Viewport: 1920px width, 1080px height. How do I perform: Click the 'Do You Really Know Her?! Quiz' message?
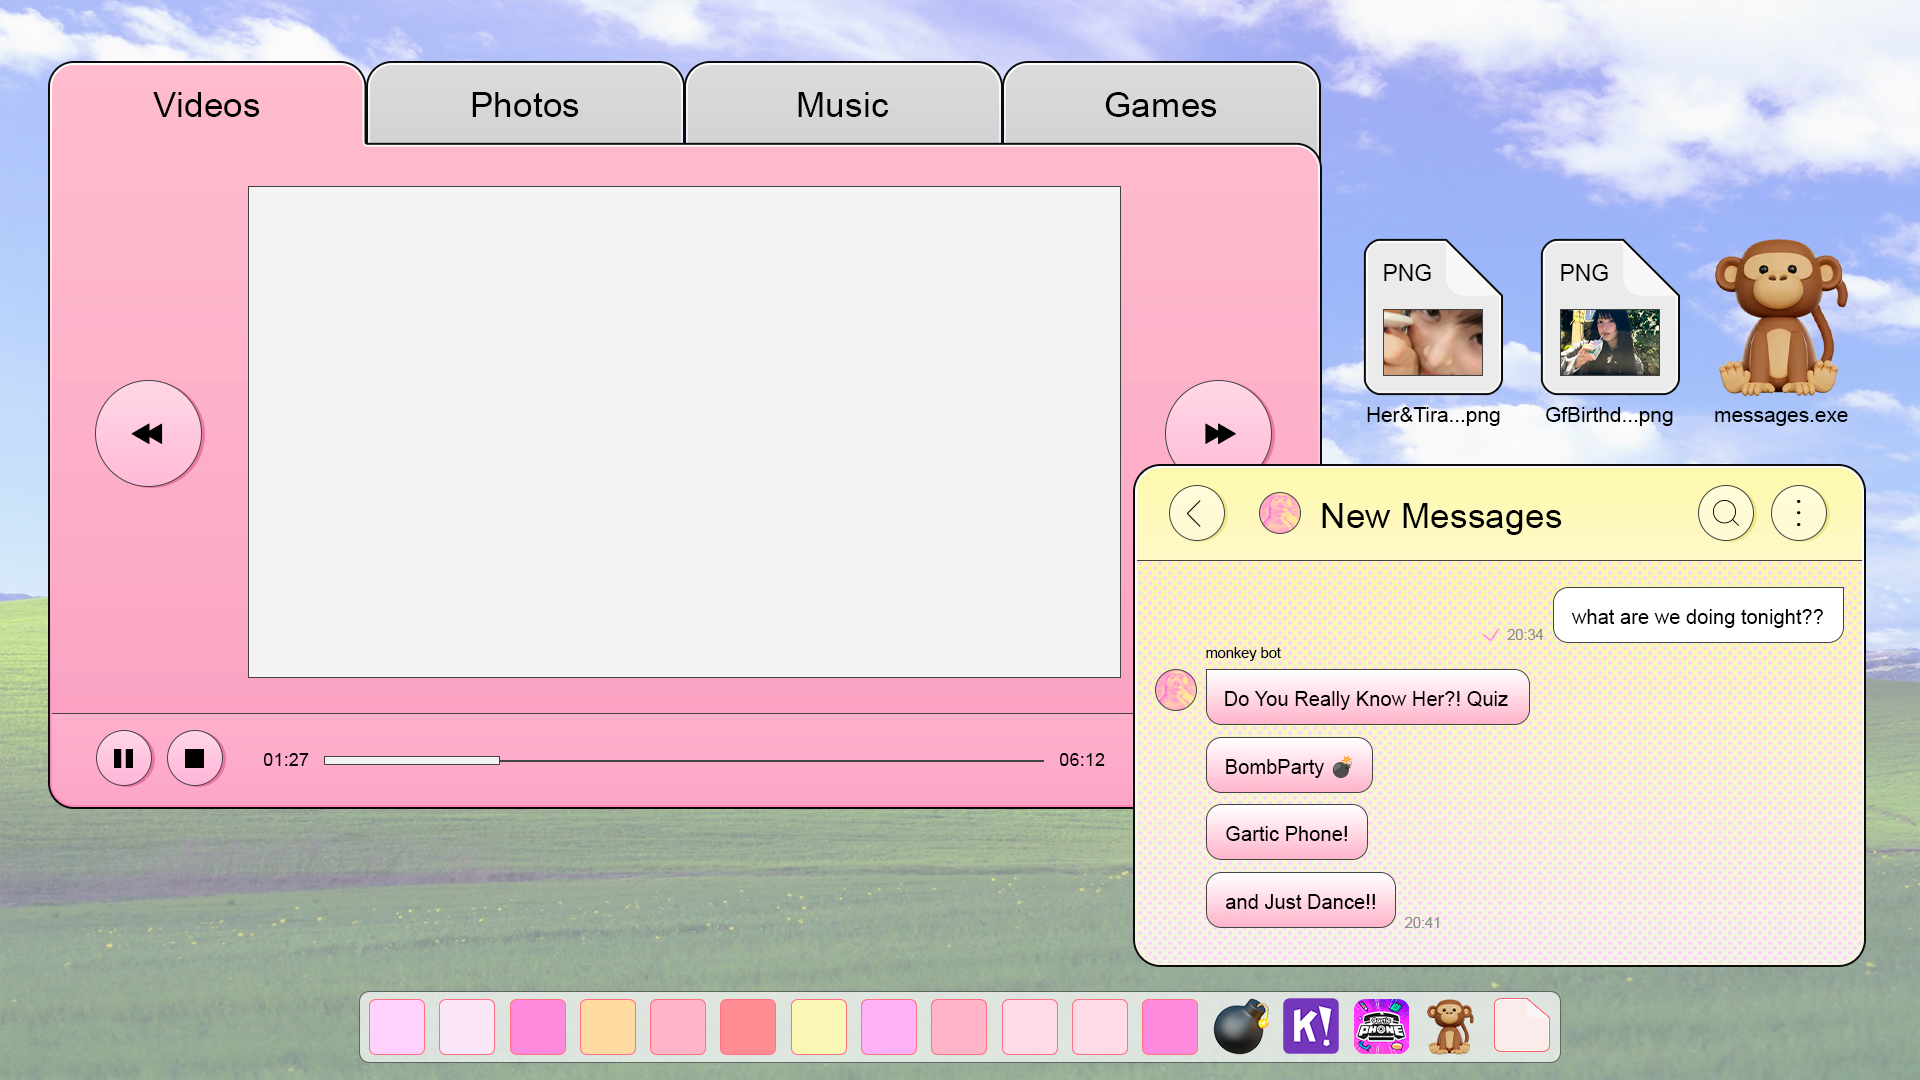pos(1366,698)
